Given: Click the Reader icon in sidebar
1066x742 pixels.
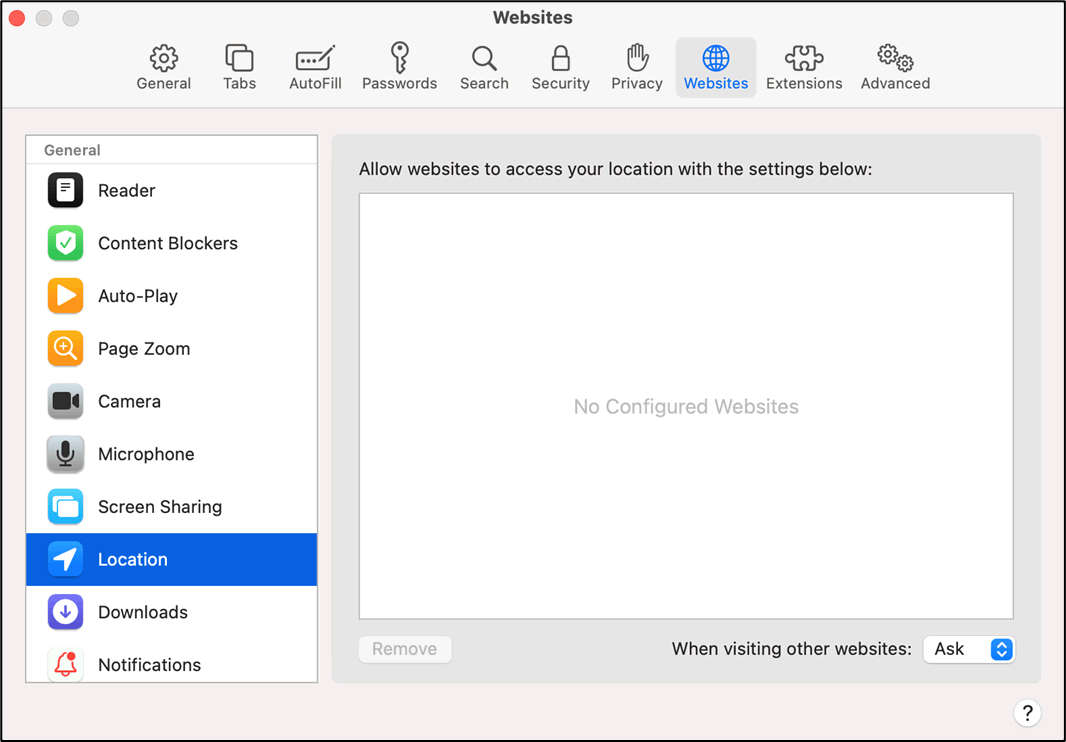Looking at the screenshot, I should [65, 190].
